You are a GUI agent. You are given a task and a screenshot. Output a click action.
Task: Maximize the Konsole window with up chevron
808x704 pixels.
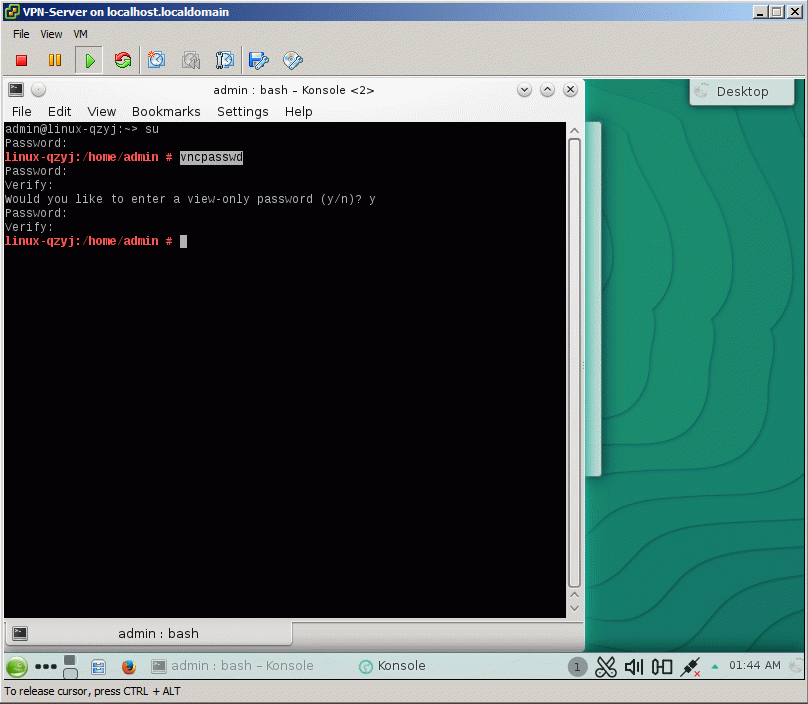(547, 90)
